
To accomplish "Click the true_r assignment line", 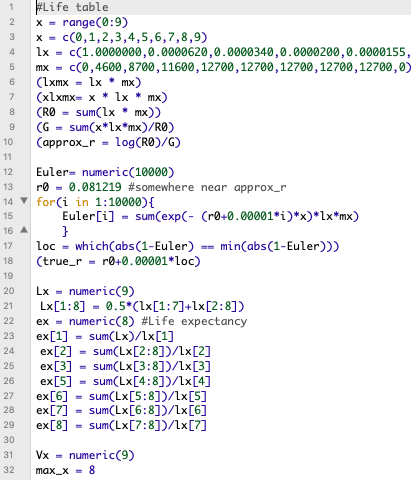I will [x=118, y=261].
